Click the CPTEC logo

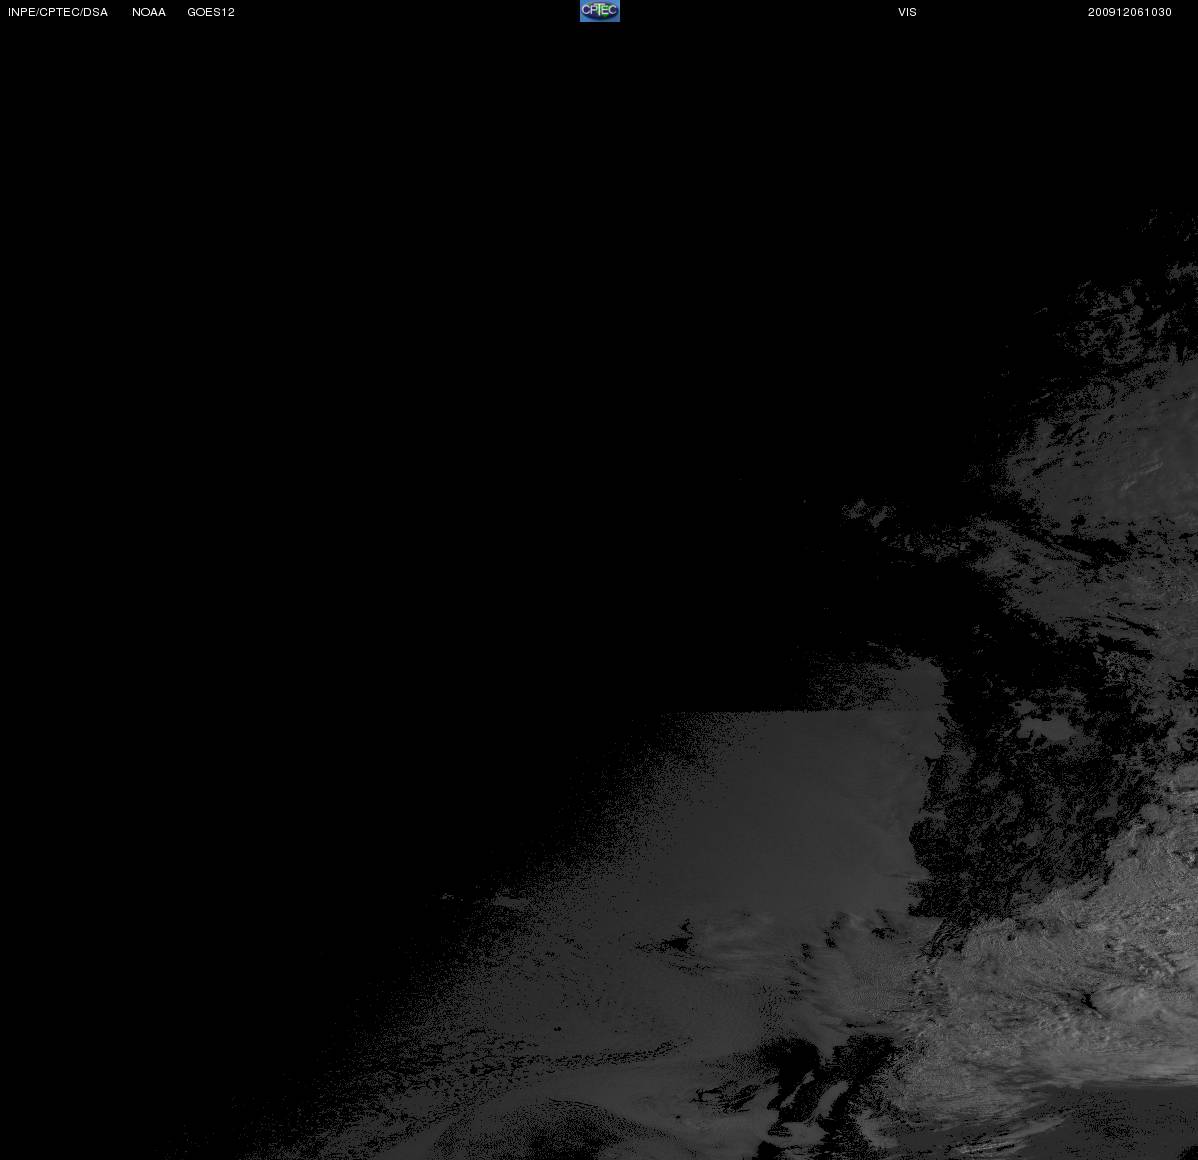coord(600,11)
